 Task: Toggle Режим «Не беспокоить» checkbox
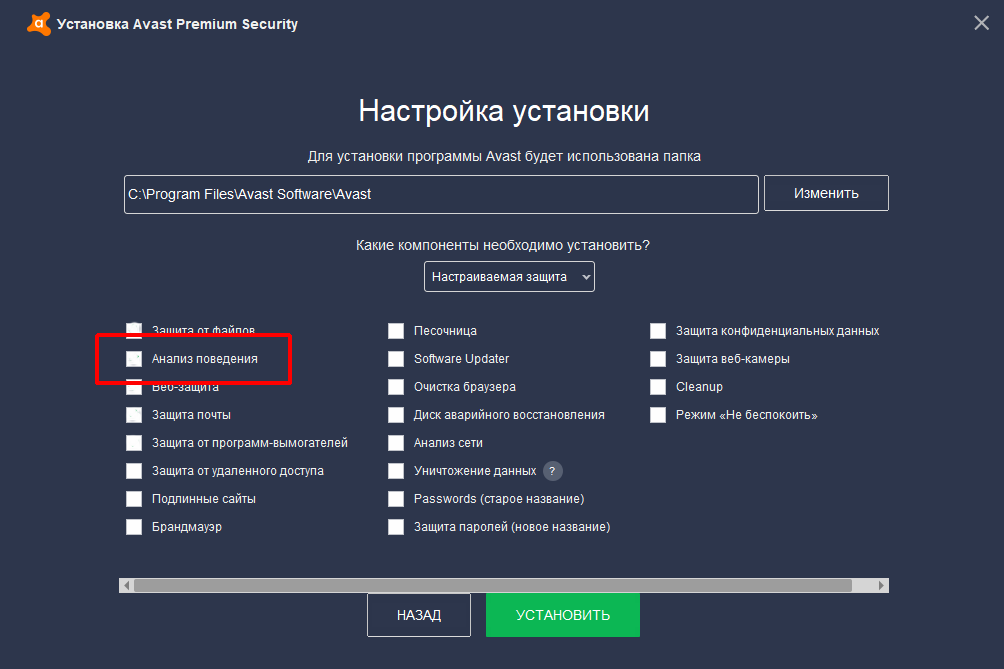tap(658, 415)
